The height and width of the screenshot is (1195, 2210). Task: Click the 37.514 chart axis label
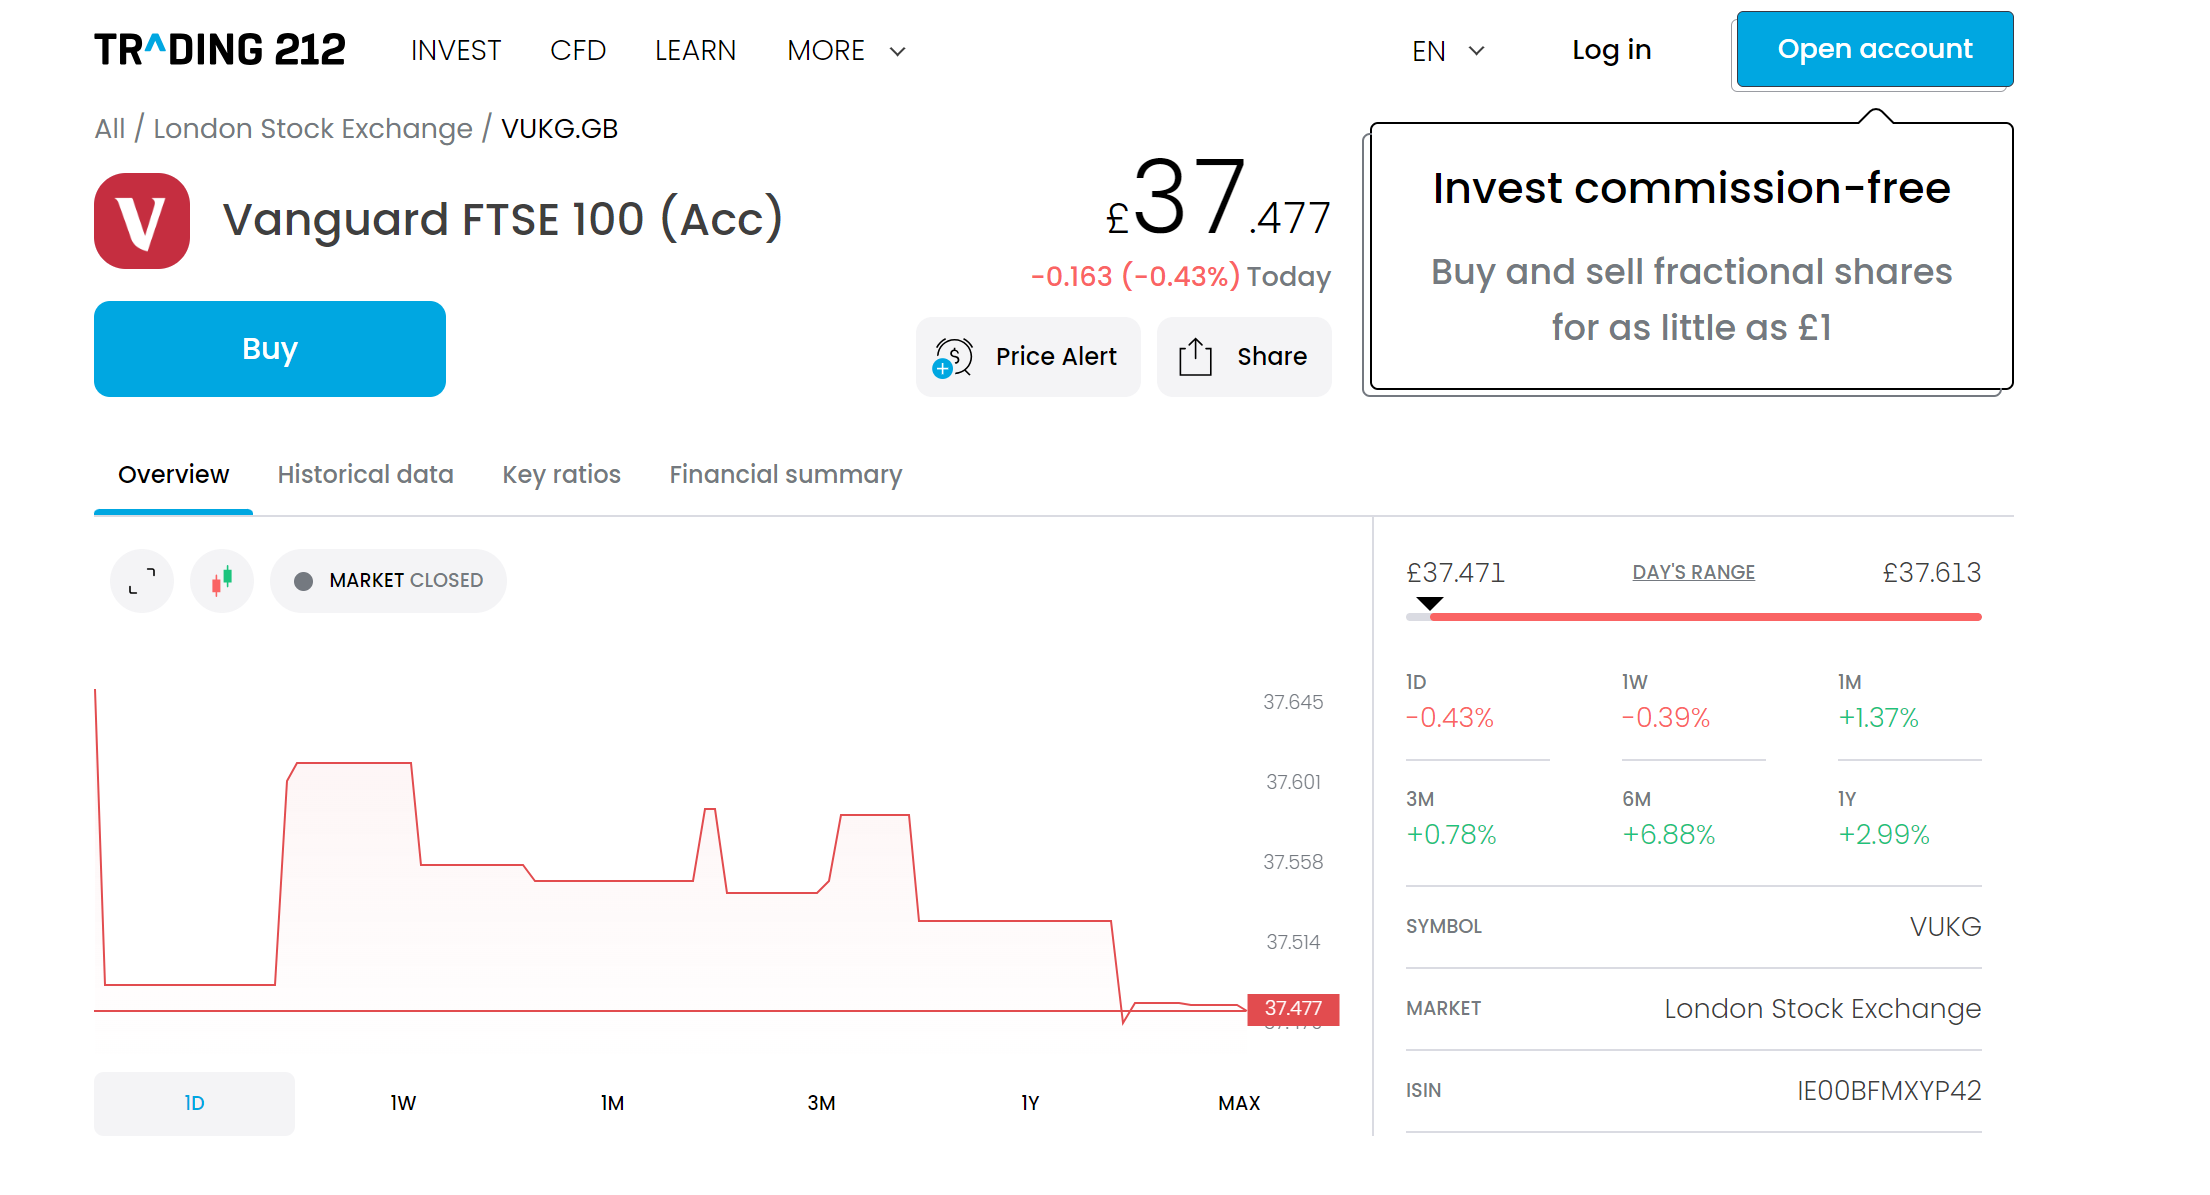coord(1293,943)
